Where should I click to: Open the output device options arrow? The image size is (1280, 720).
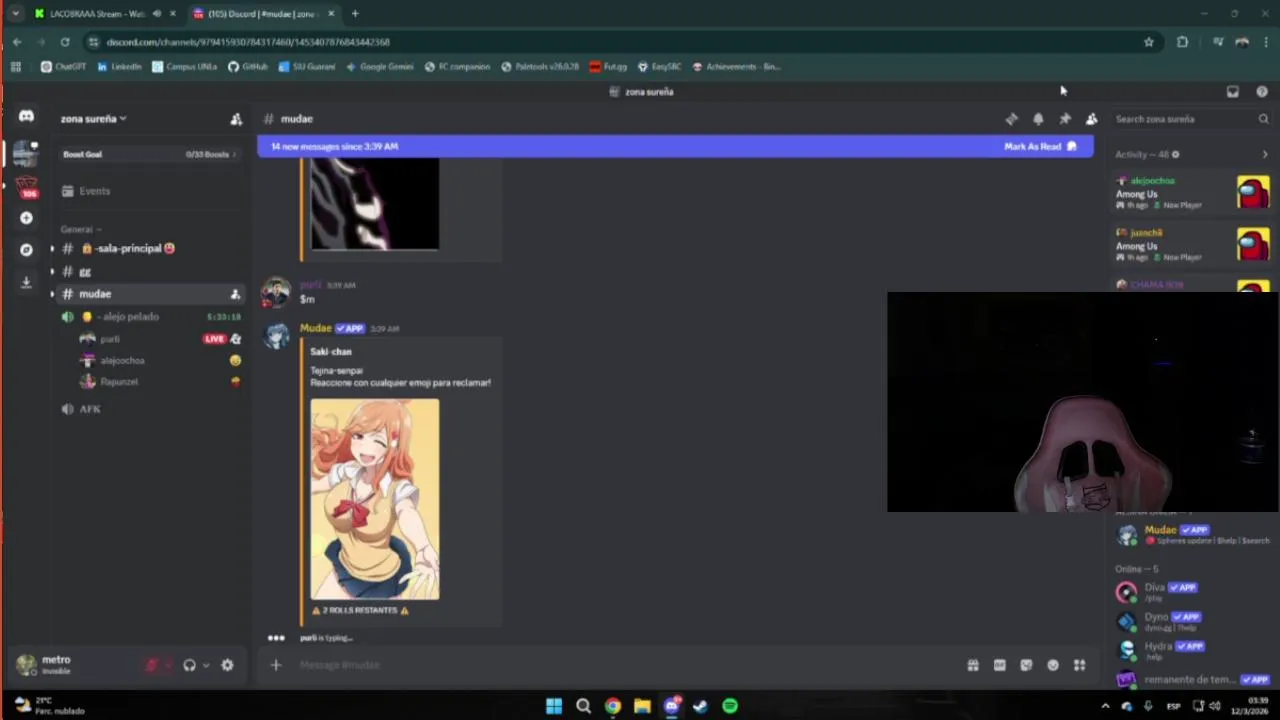(x=206, y=665)
